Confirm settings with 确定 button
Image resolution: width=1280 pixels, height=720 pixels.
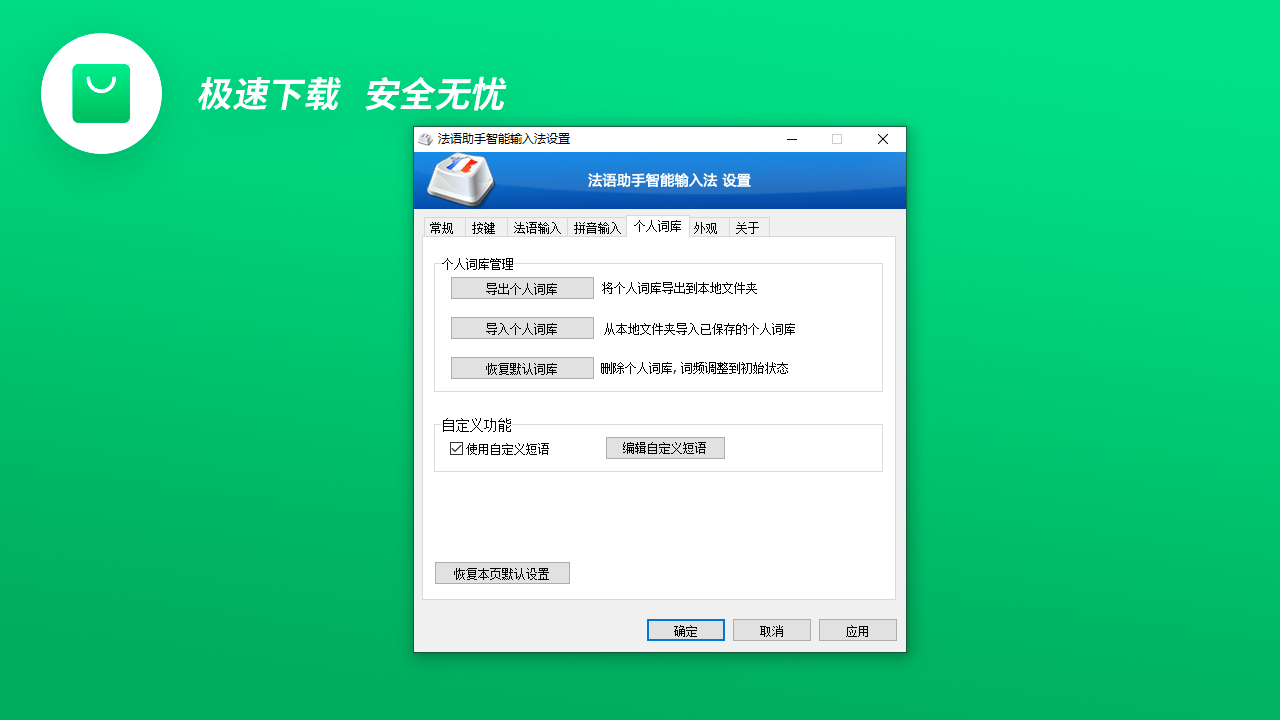pyautogui.click(x=685, y=629)
